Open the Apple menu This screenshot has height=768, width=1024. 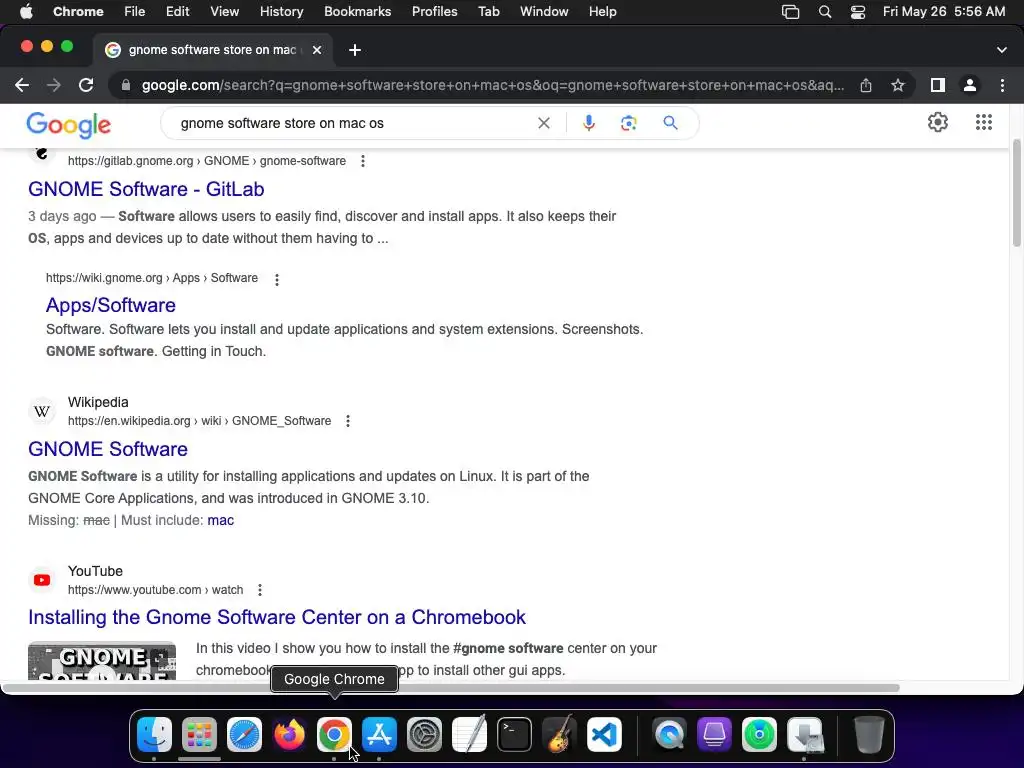(x=26, y=12)
